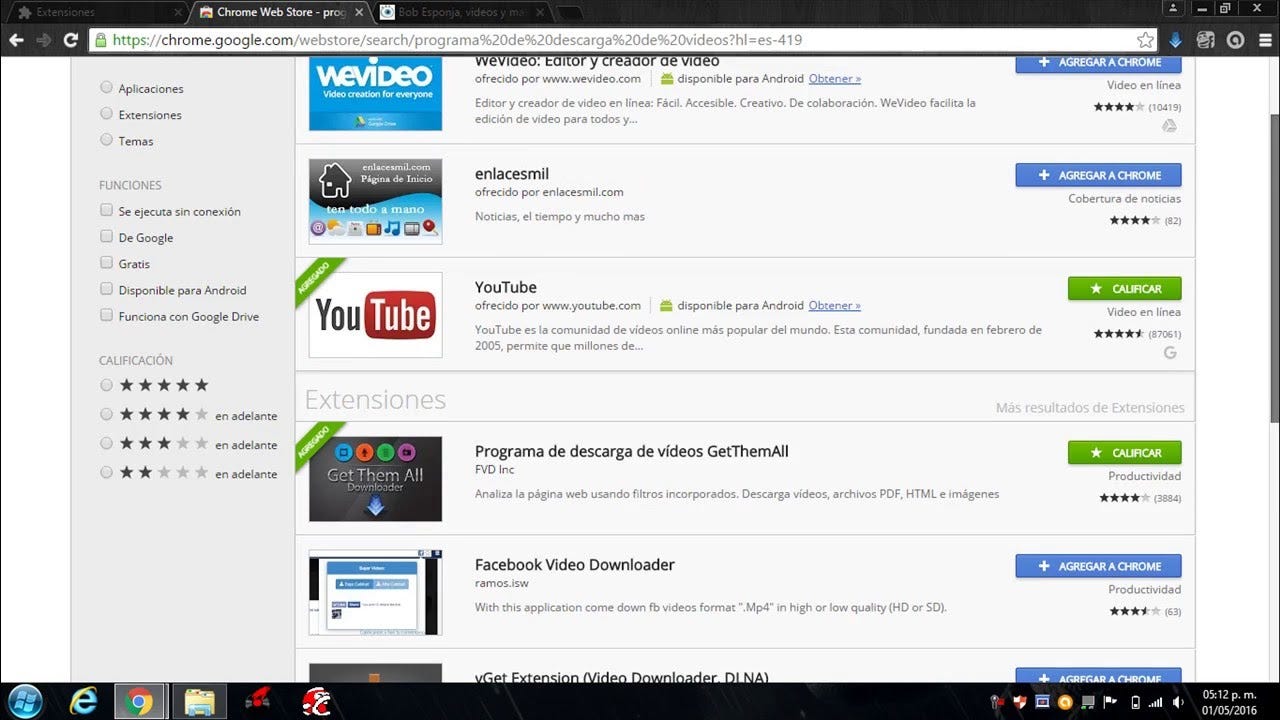Click the troll face extension icon
The width and height of the screenshot is (1280, 720).
pyautogui.click(x=1205, y=40)
